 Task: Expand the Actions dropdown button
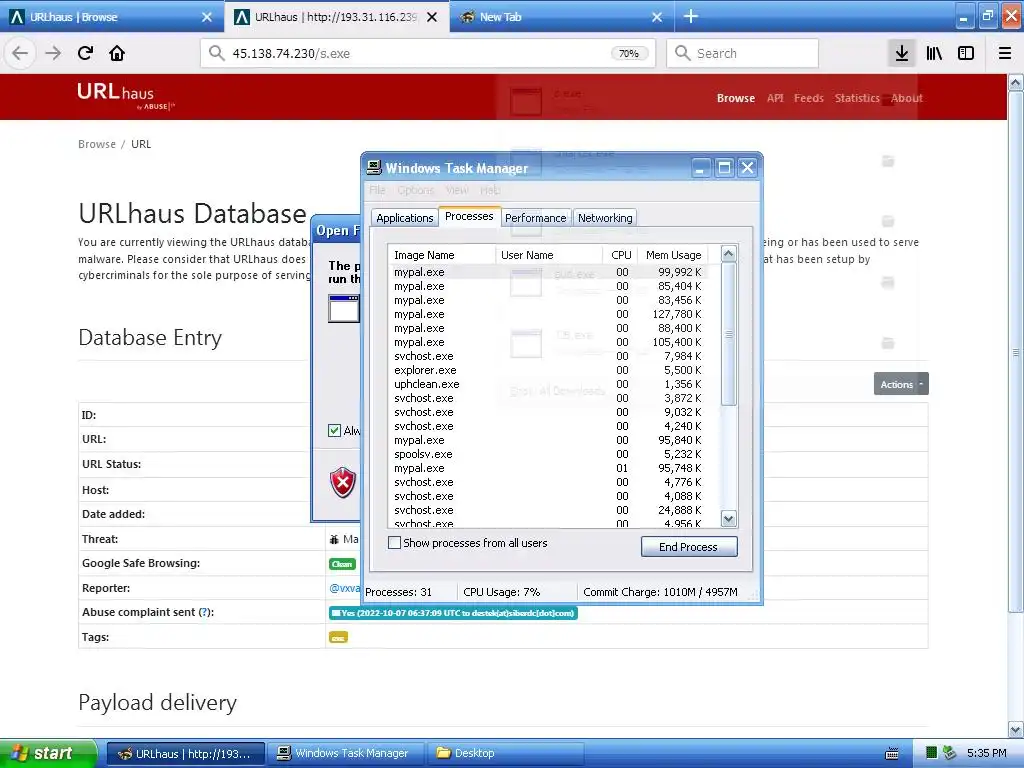(901, 384)
